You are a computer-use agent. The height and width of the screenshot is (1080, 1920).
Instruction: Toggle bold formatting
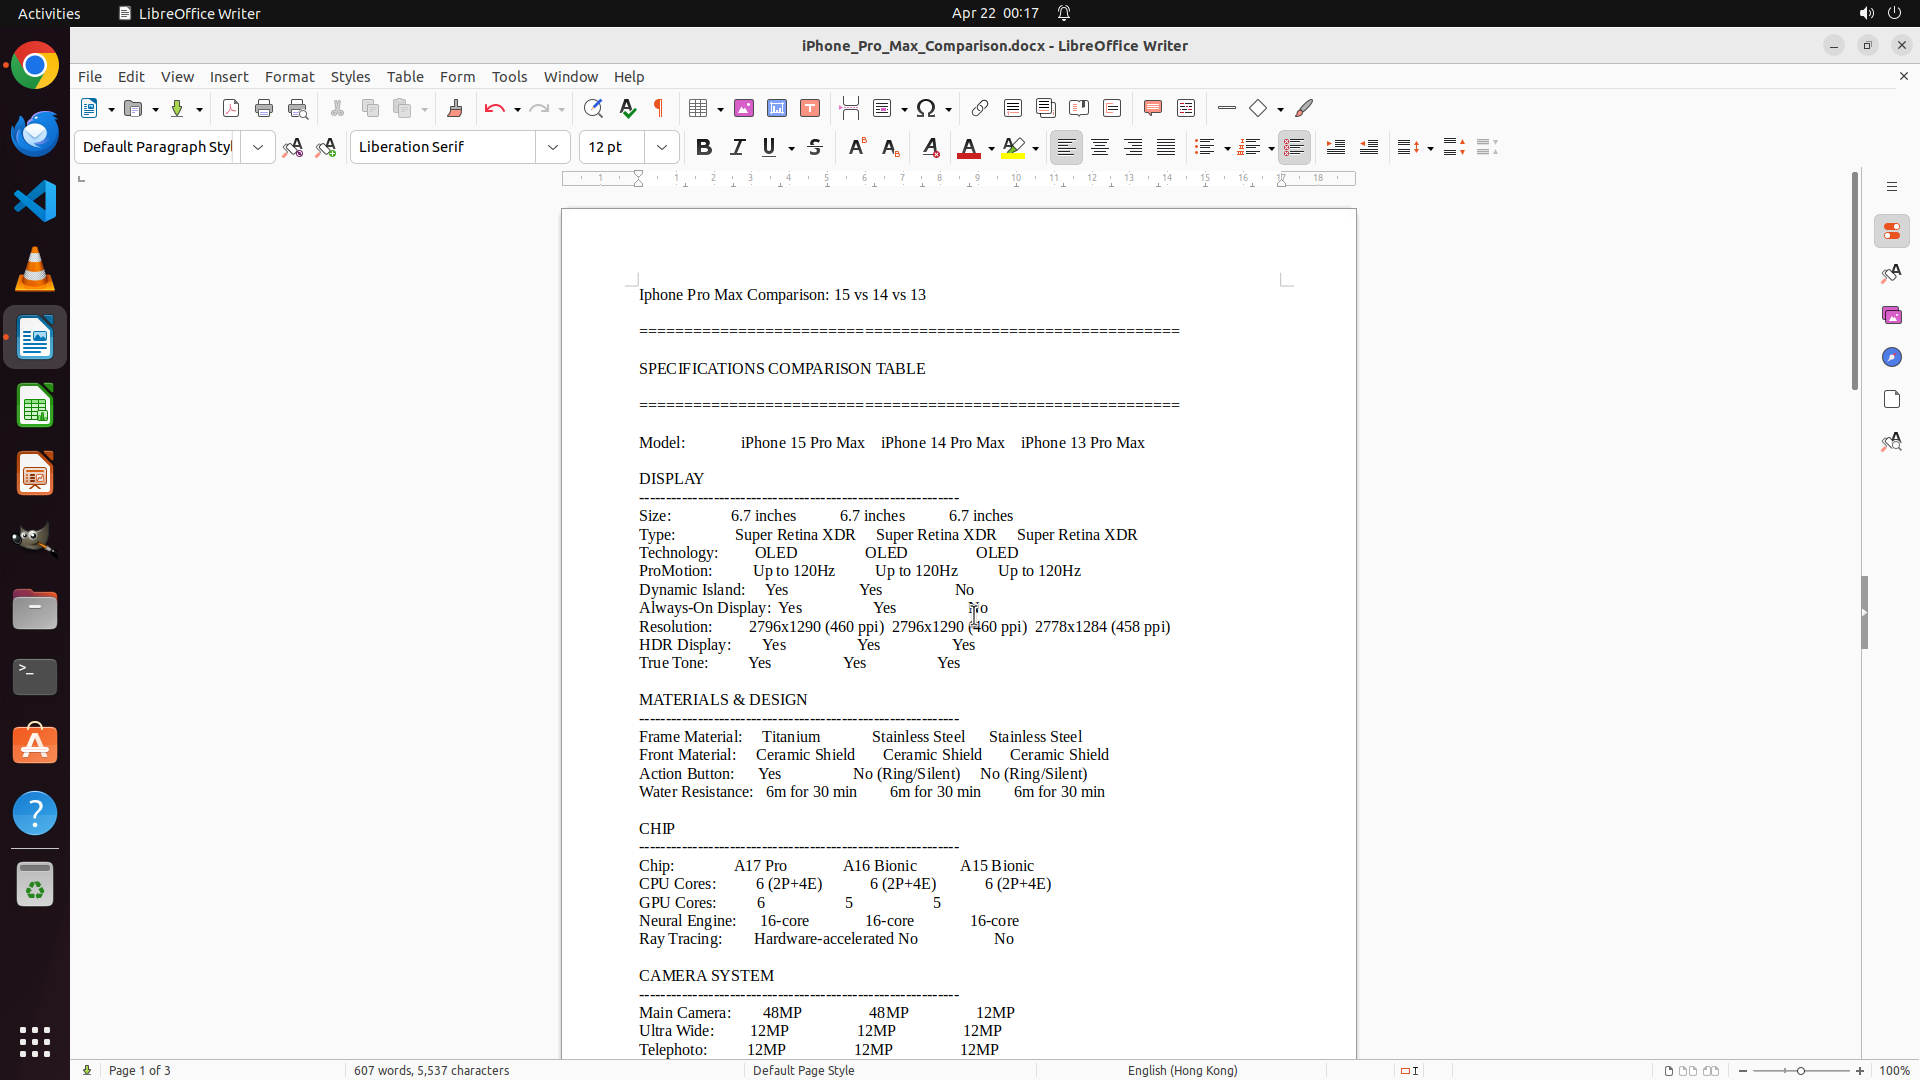(704, 147)
